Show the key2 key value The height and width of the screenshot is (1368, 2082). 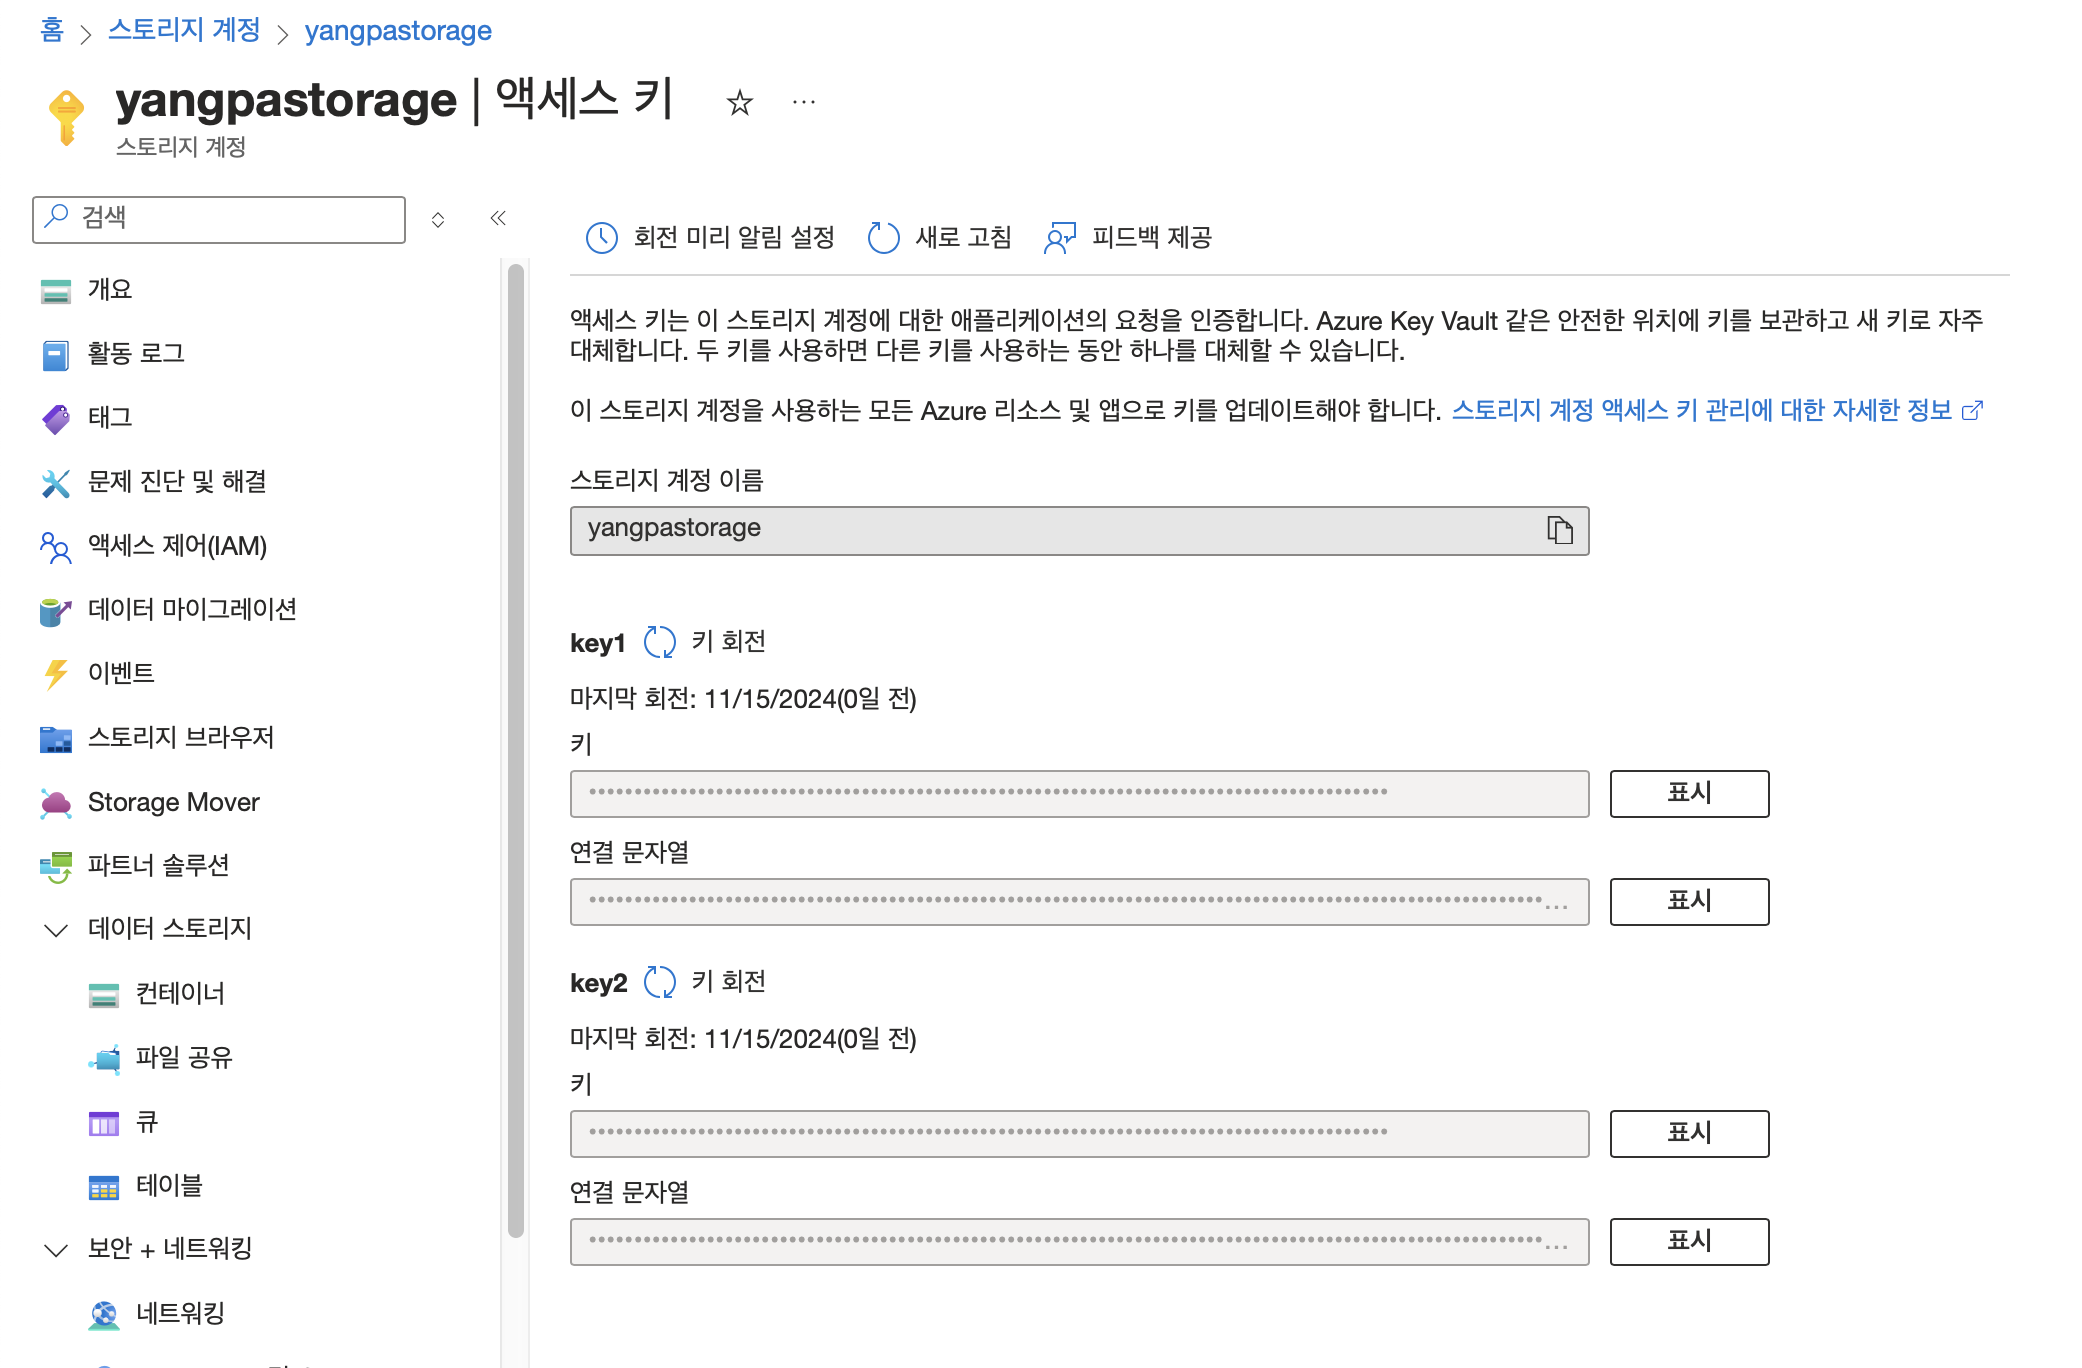[1688, 1134]
